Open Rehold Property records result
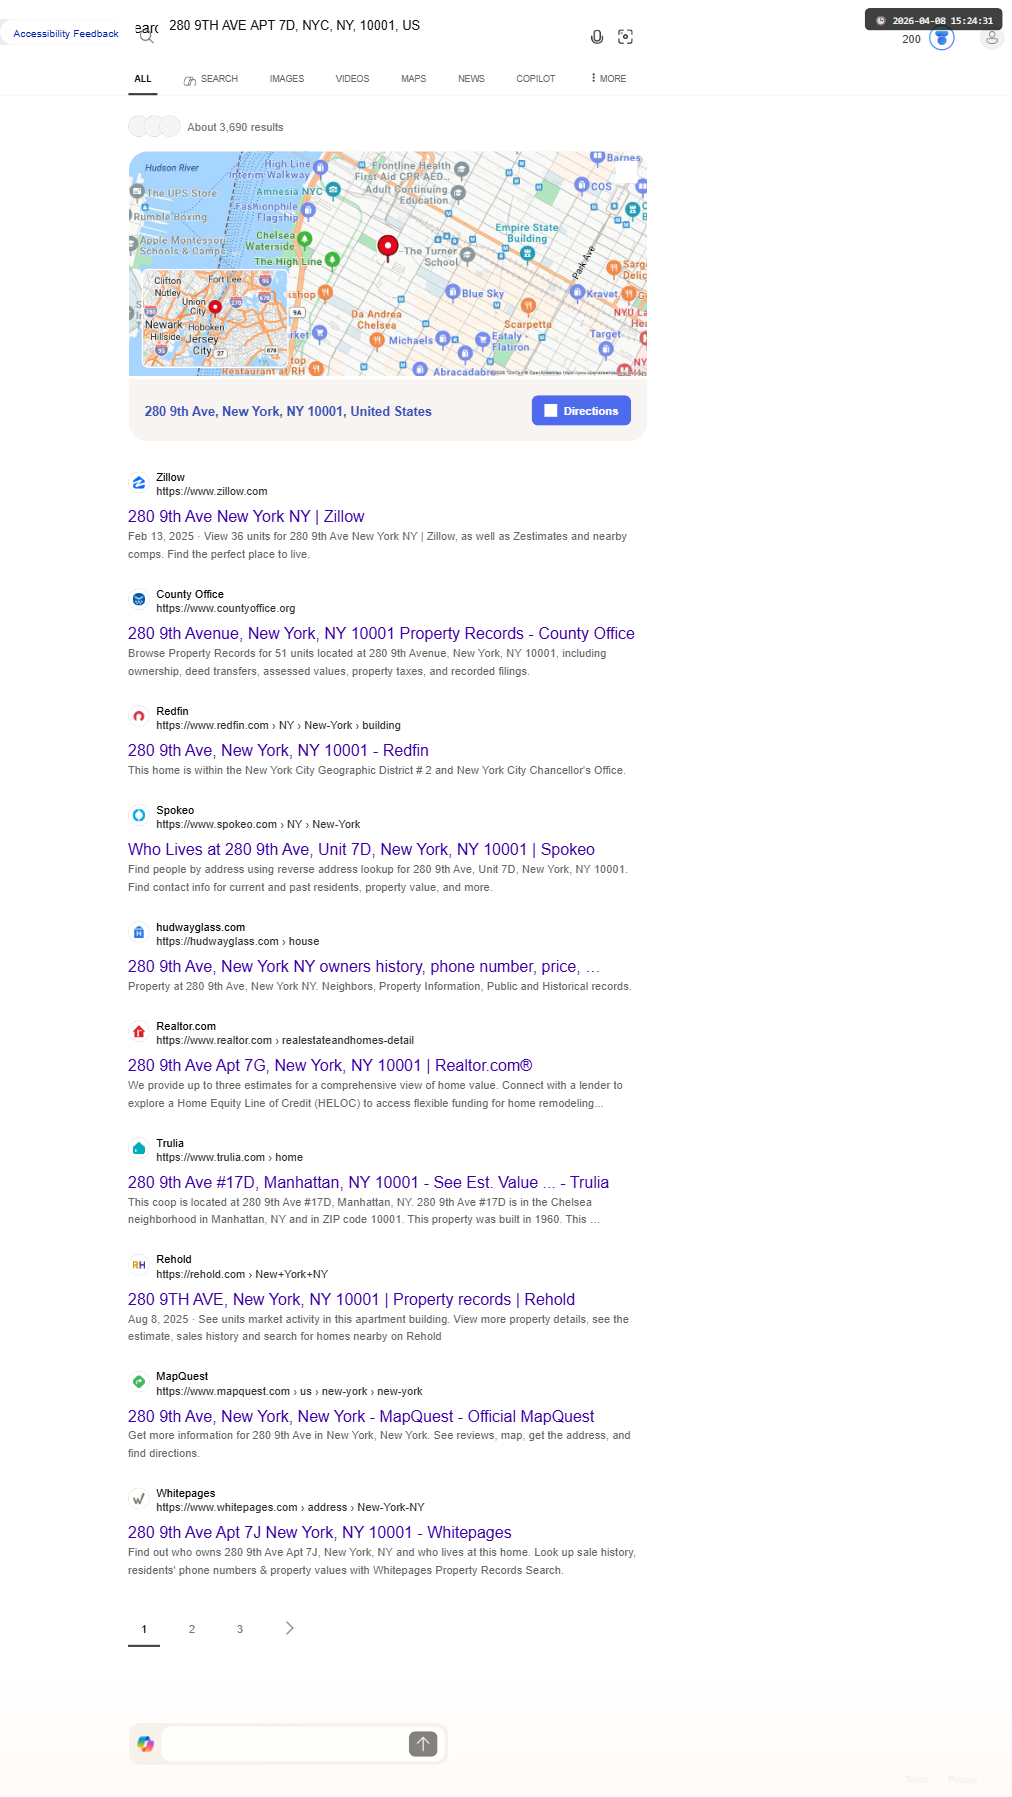Image resolution: width=1012 pixels, height=1797 pixels. pos(351,1299)
